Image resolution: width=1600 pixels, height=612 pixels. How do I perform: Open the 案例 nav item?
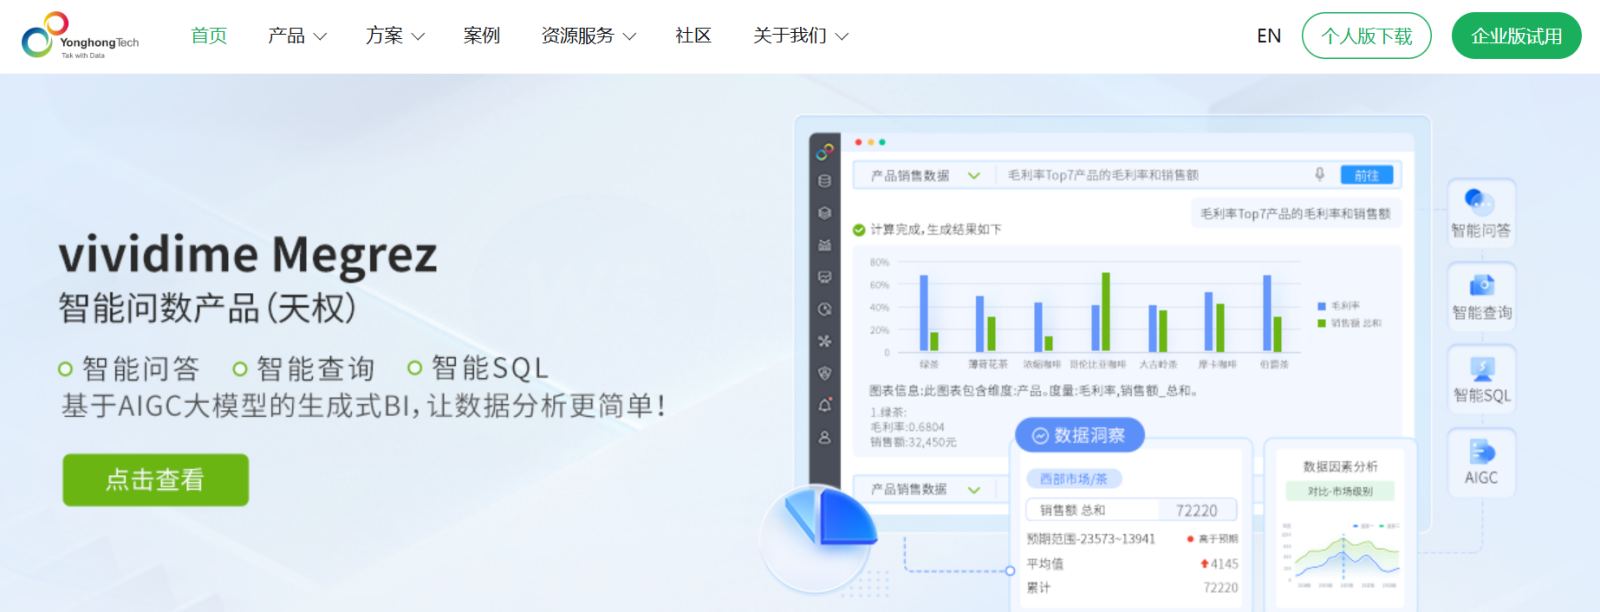482,36
